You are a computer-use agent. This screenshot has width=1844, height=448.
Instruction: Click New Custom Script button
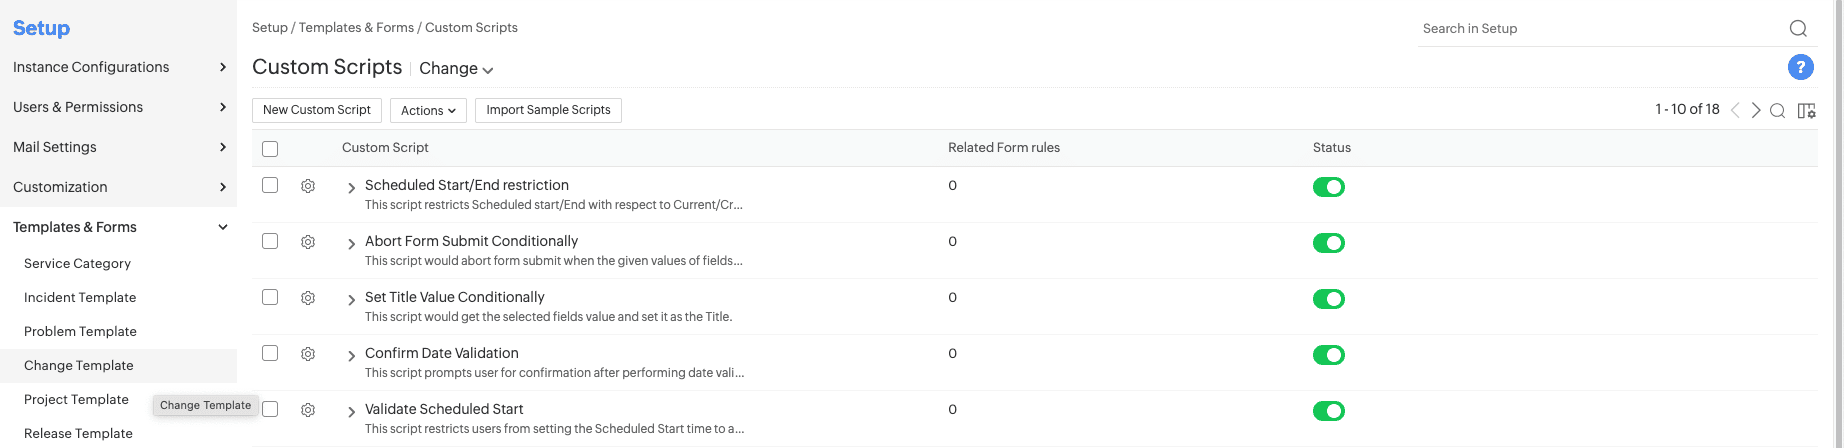pyautogui.click(x=316, y=110)
